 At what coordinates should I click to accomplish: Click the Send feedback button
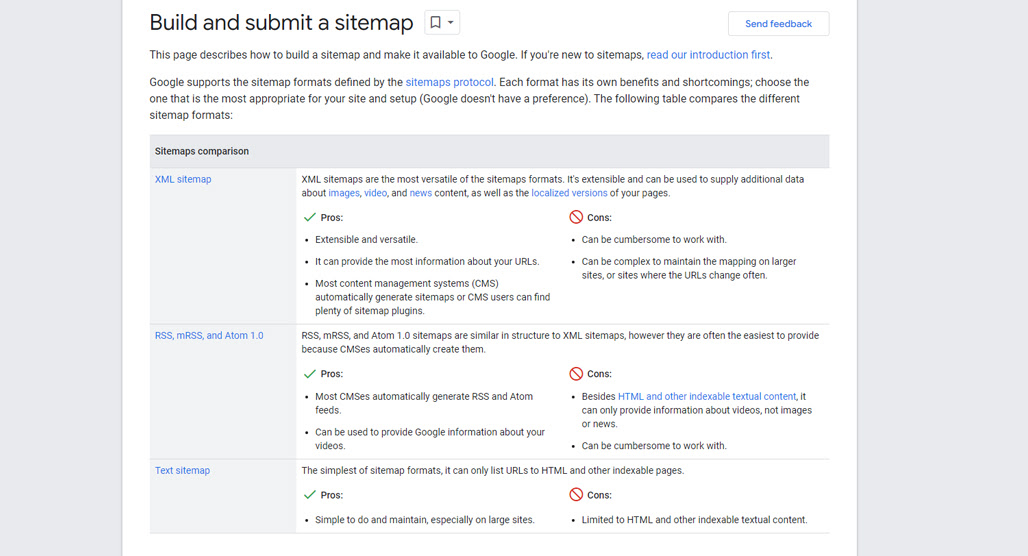pos(778,24)
